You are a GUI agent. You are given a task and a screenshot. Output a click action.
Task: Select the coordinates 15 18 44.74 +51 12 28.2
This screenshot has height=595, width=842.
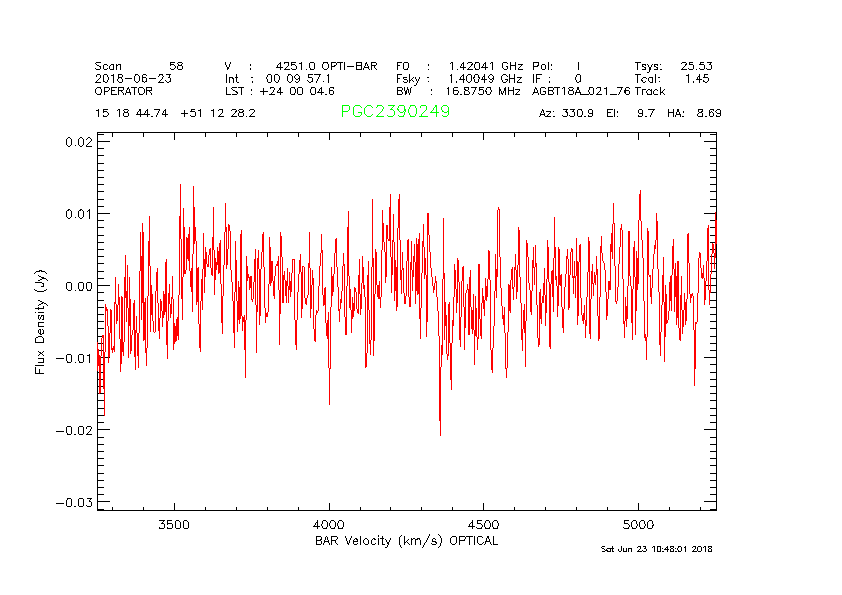coord(175,113)
